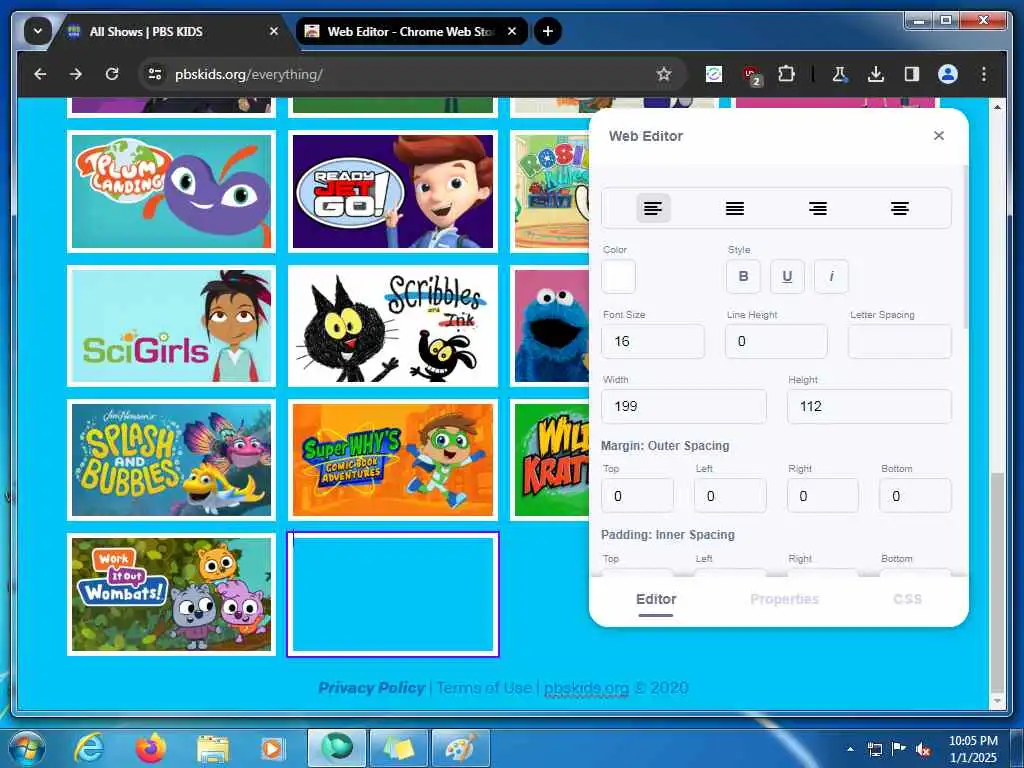1024x768 pixels.
Task: Open the Downloads icon
Action: pos(876,74)
